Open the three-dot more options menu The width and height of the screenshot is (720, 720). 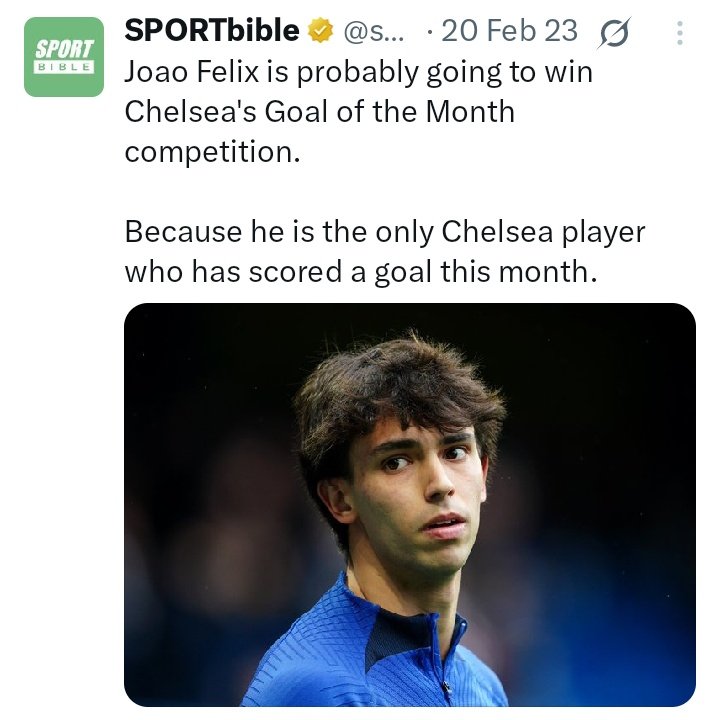pos(680,33)
